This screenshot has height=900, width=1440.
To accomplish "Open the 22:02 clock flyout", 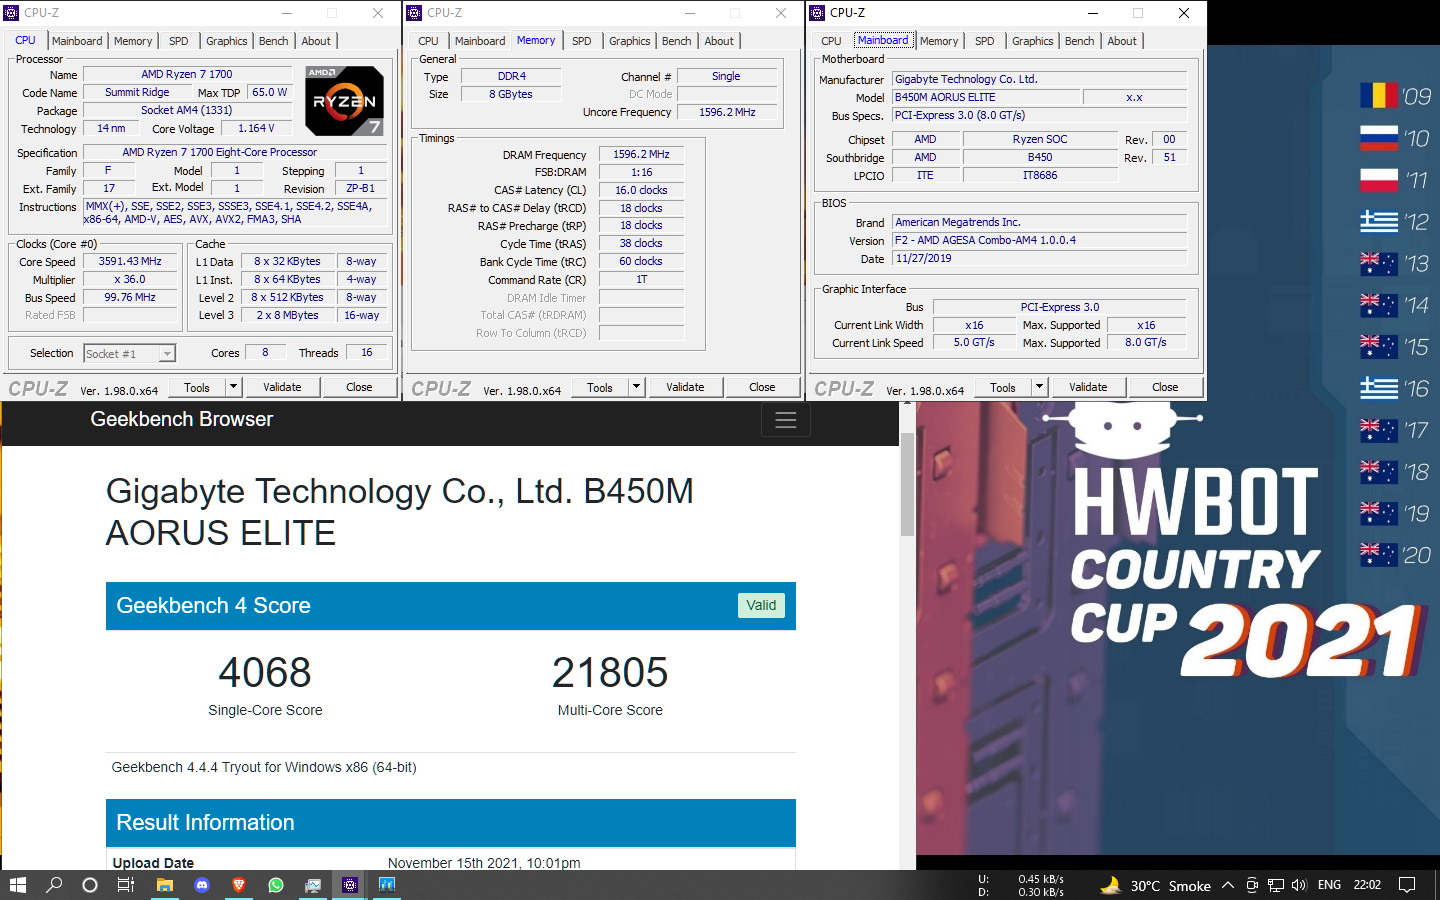I will point(1367,885).
